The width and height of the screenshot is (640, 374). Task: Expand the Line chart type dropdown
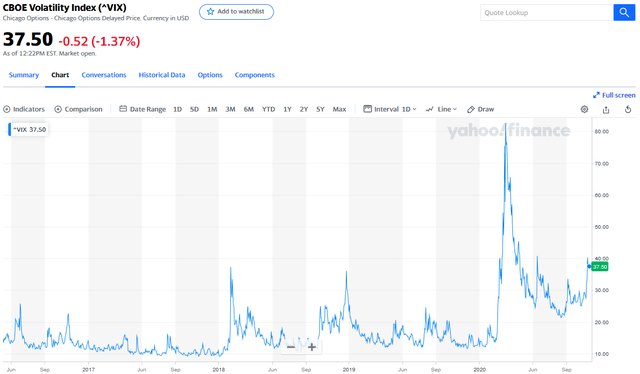[441, 109]
